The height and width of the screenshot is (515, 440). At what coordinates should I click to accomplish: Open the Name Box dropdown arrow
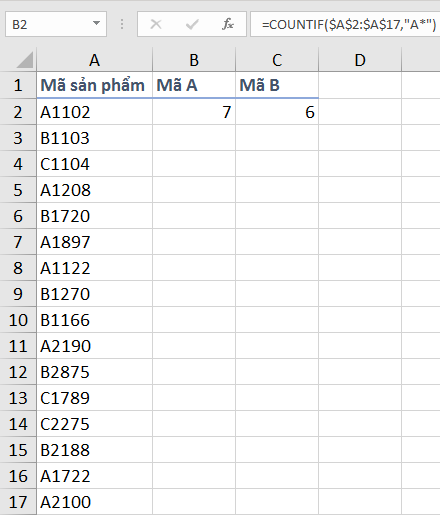pos(96,23)
